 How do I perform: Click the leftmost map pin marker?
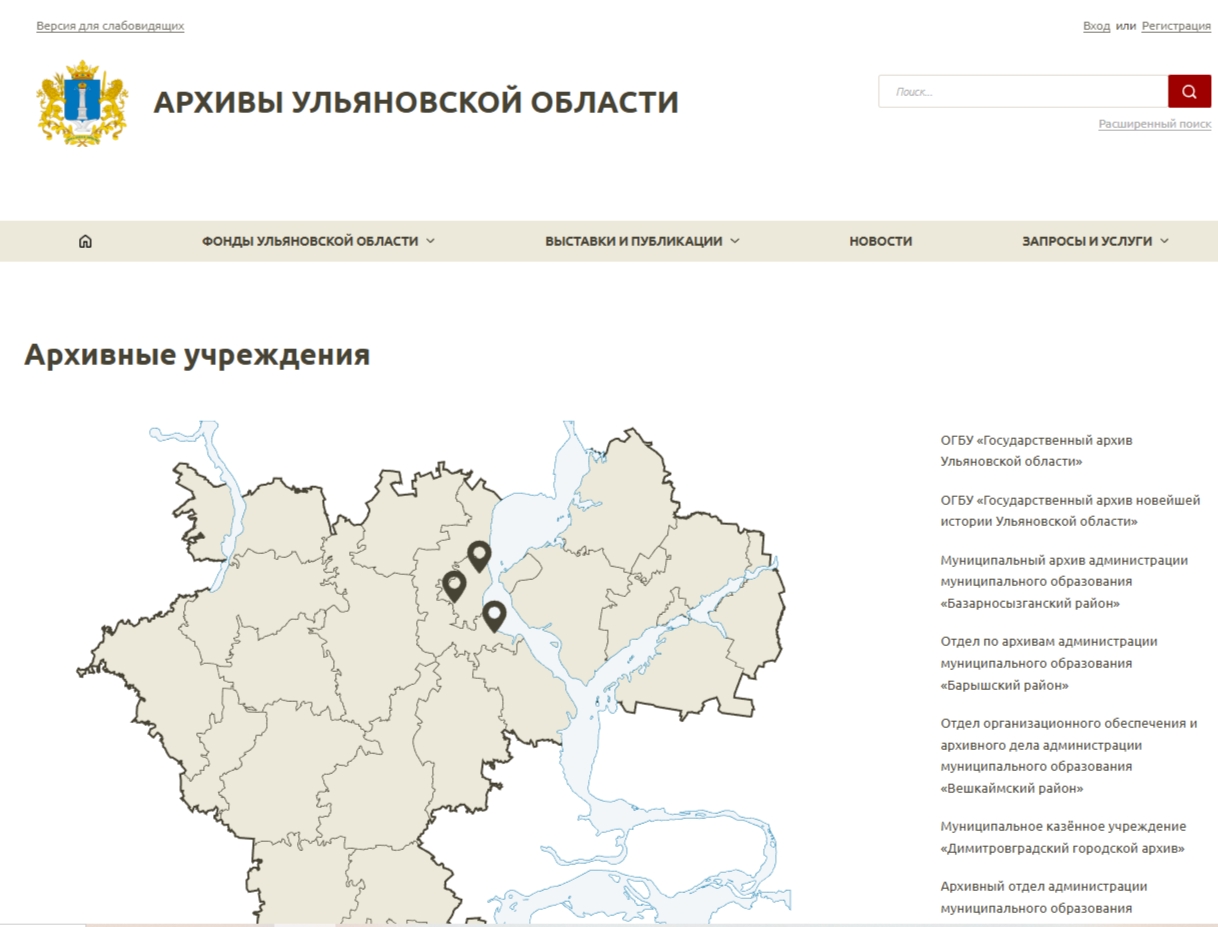454,585
